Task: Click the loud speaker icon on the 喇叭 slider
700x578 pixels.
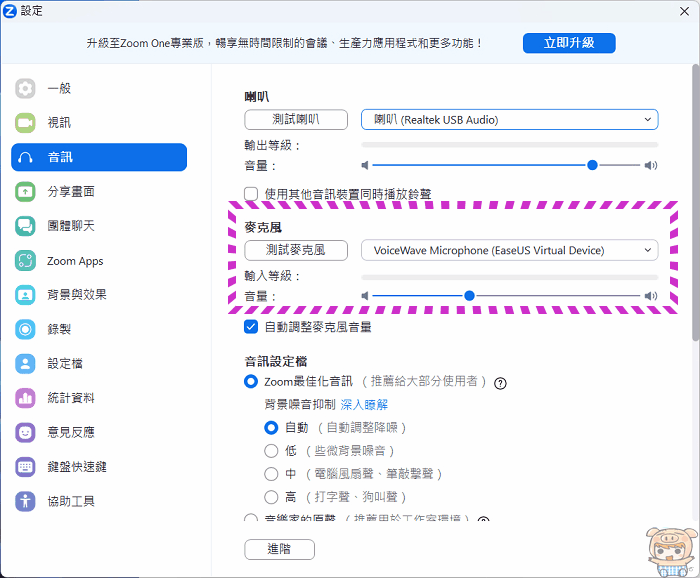Action: pos(651,166)
